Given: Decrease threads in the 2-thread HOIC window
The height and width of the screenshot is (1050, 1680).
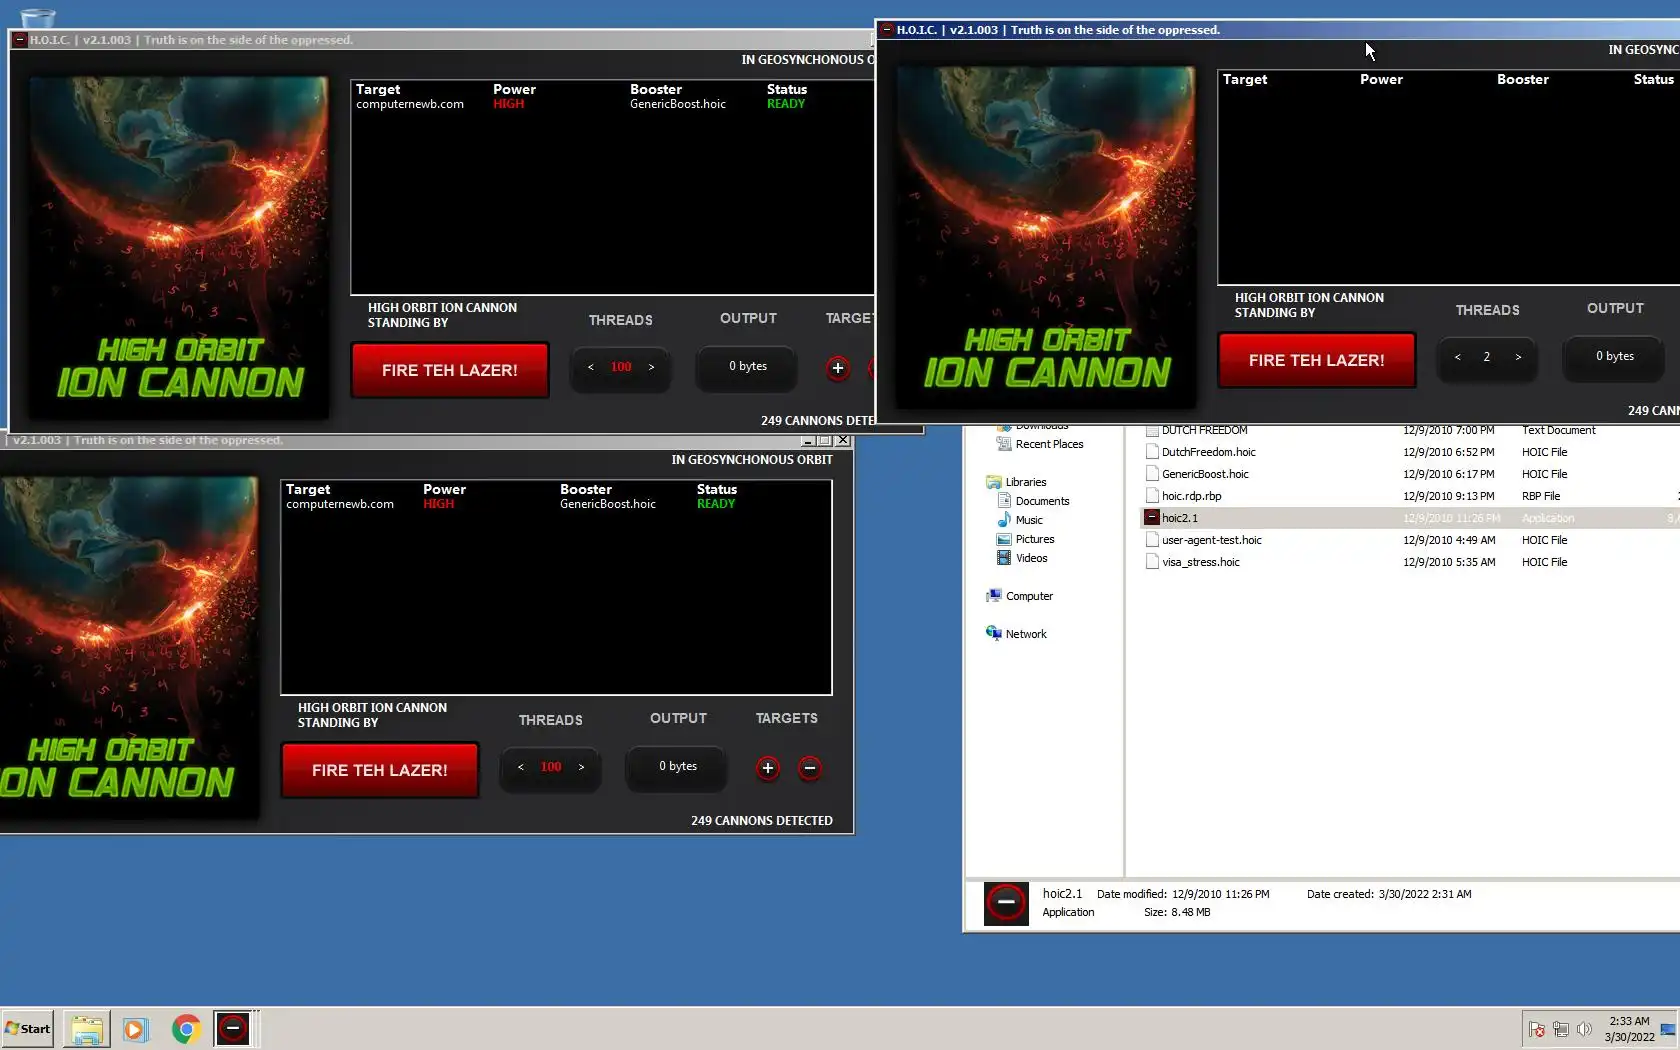Looking at the screenshot, I should coord(1458,357).
